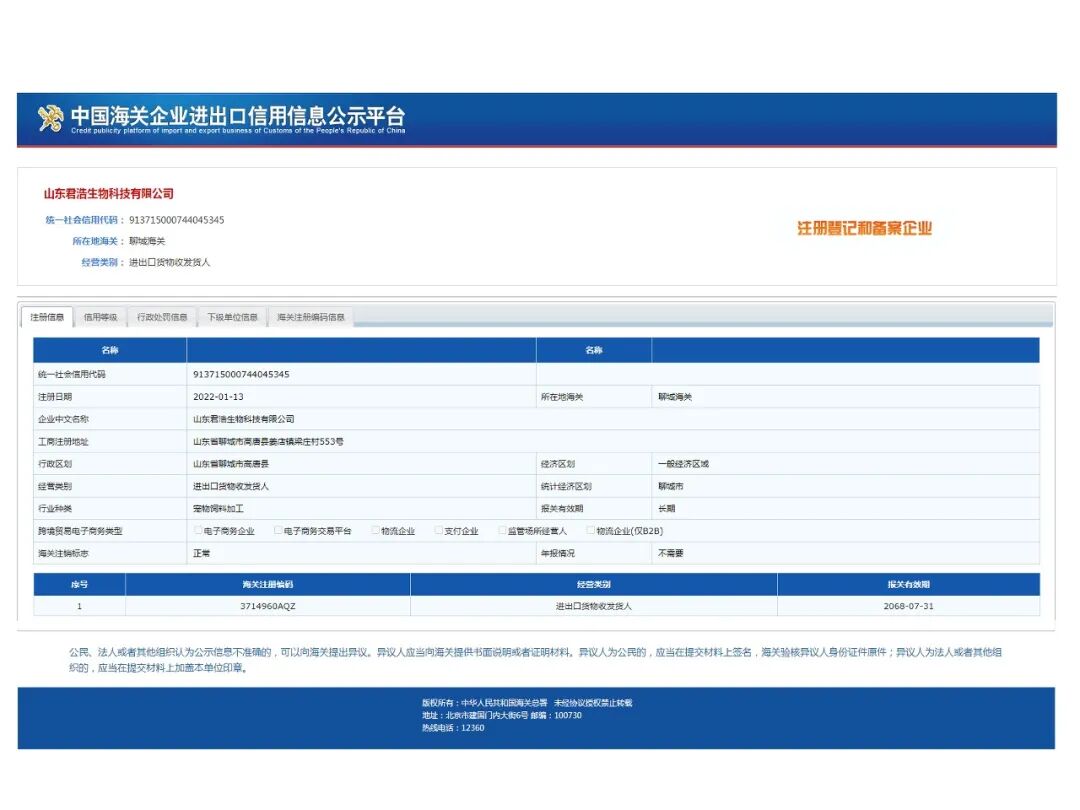This screenshot has height=810, width=1080.
Task: Check the 监管场所经营人 option
Action: click(503, 529)
